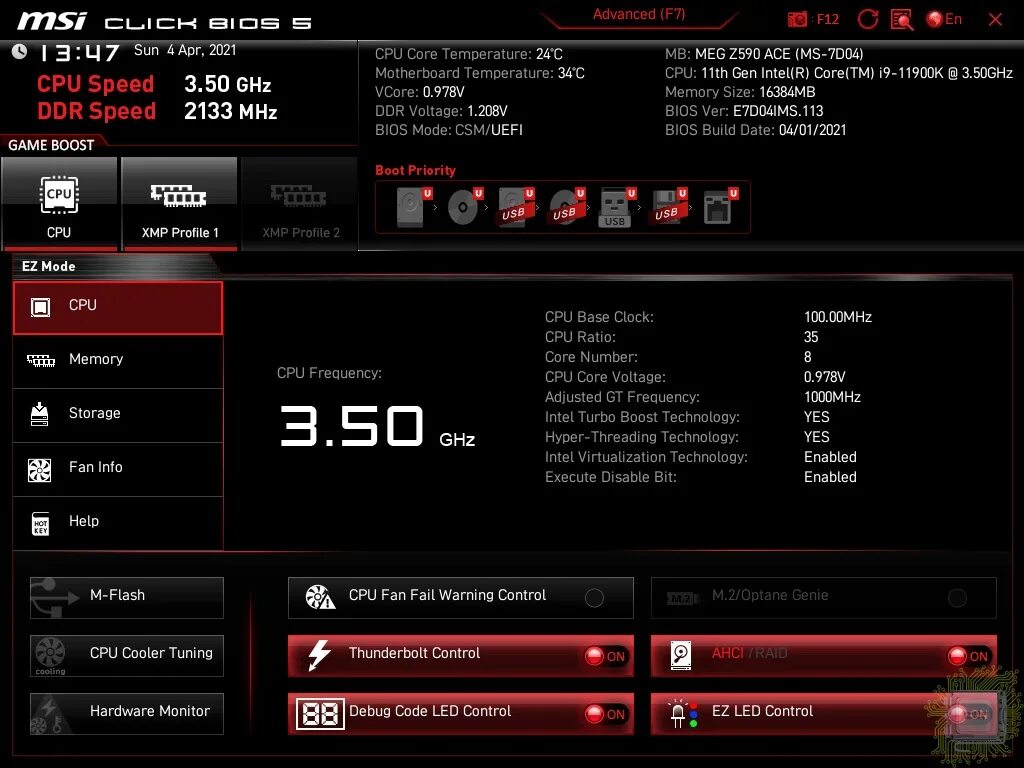
Task: Click the DDR Speed 2133 MHz value
Action: (x=231, y=111)
